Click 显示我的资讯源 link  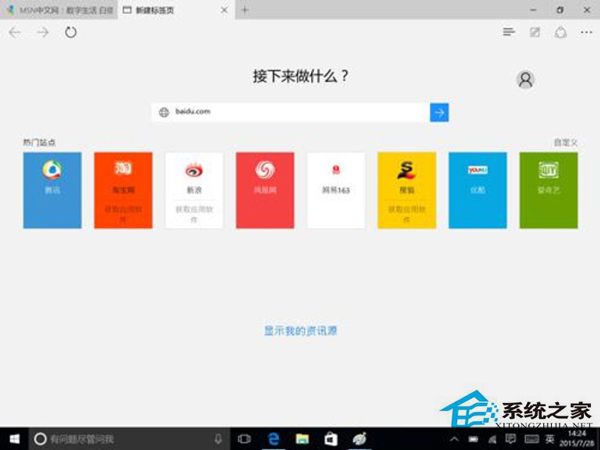point(300,331)
